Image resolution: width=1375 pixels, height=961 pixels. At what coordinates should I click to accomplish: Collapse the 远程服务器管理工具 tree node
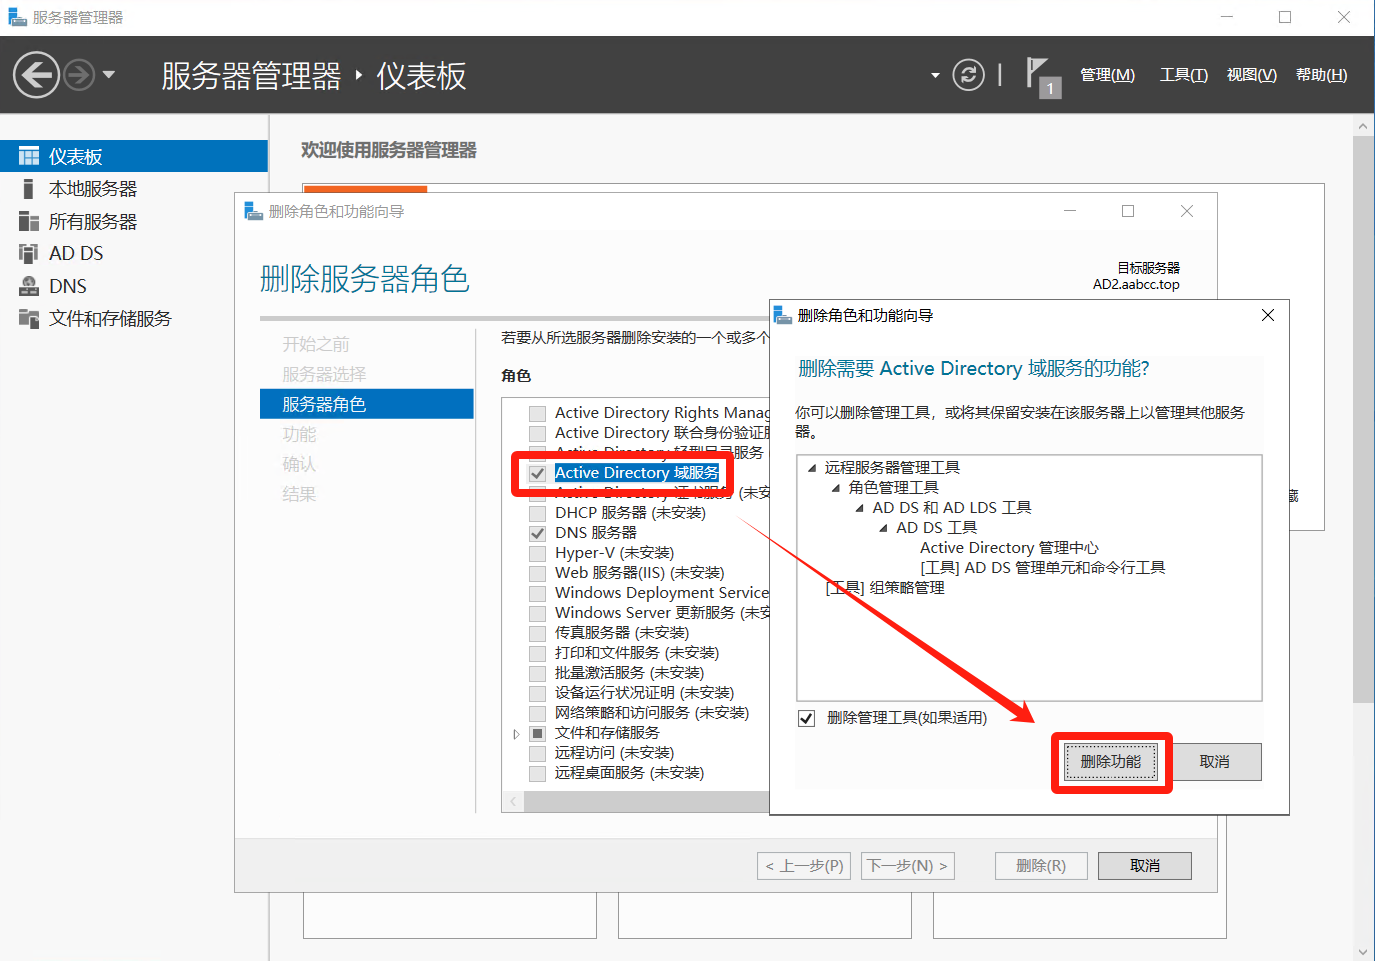click(x=812, y=468)
